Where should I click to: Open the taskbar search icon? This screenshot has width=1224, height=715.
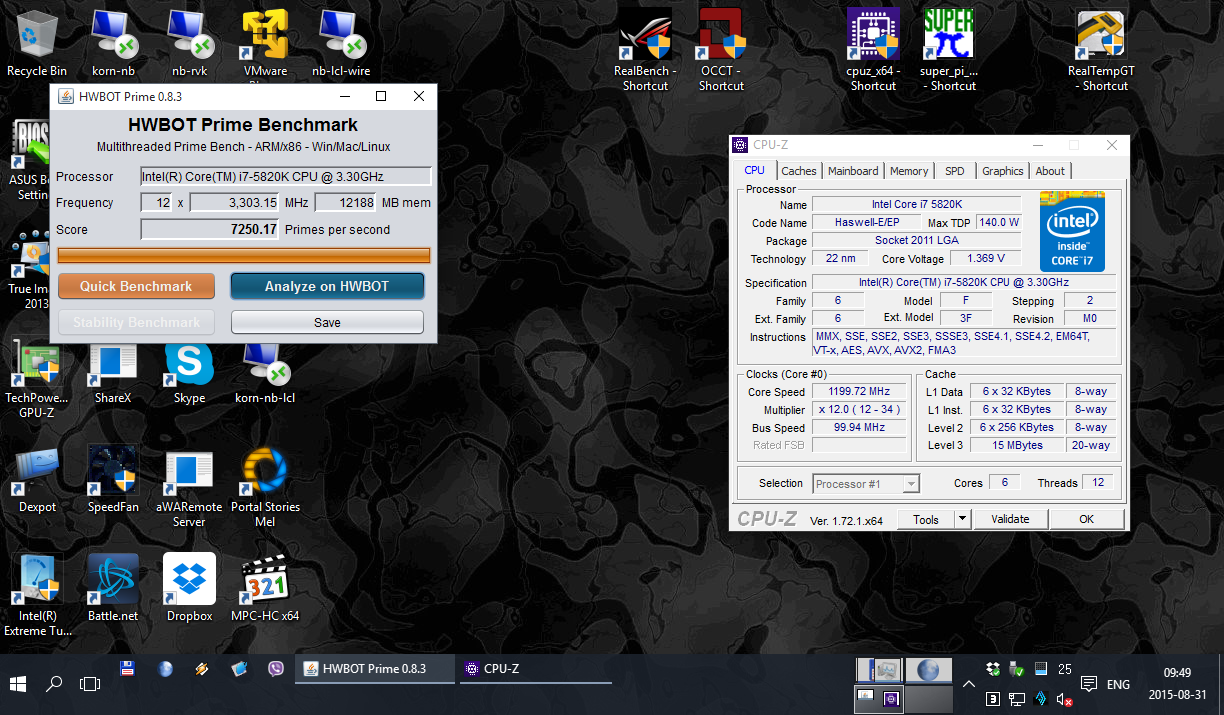point(54,685)
